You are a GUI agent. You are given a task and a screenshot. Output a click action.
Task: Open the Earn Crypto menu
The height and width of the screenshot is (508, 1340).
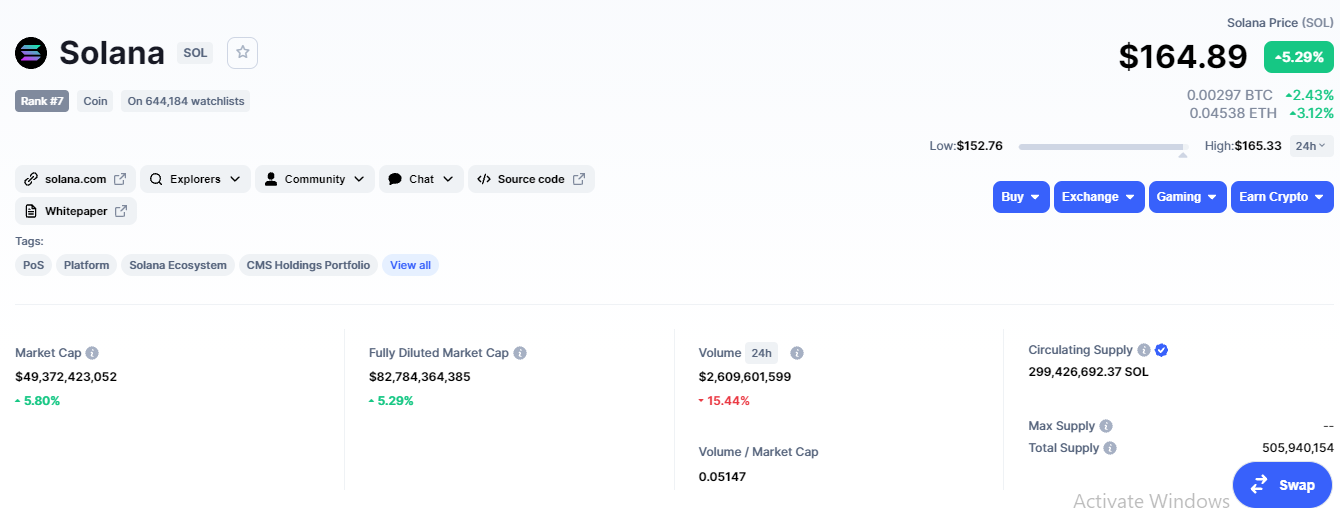click(1281, 197)
